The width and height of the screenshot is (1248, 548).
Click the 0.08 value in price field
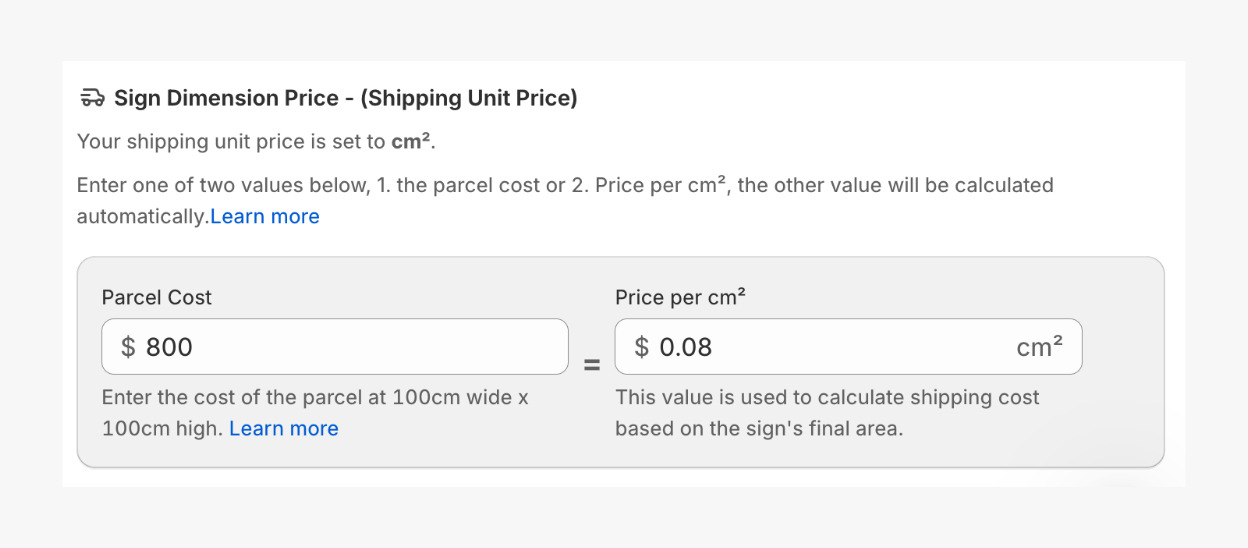[x=686, y=347]
